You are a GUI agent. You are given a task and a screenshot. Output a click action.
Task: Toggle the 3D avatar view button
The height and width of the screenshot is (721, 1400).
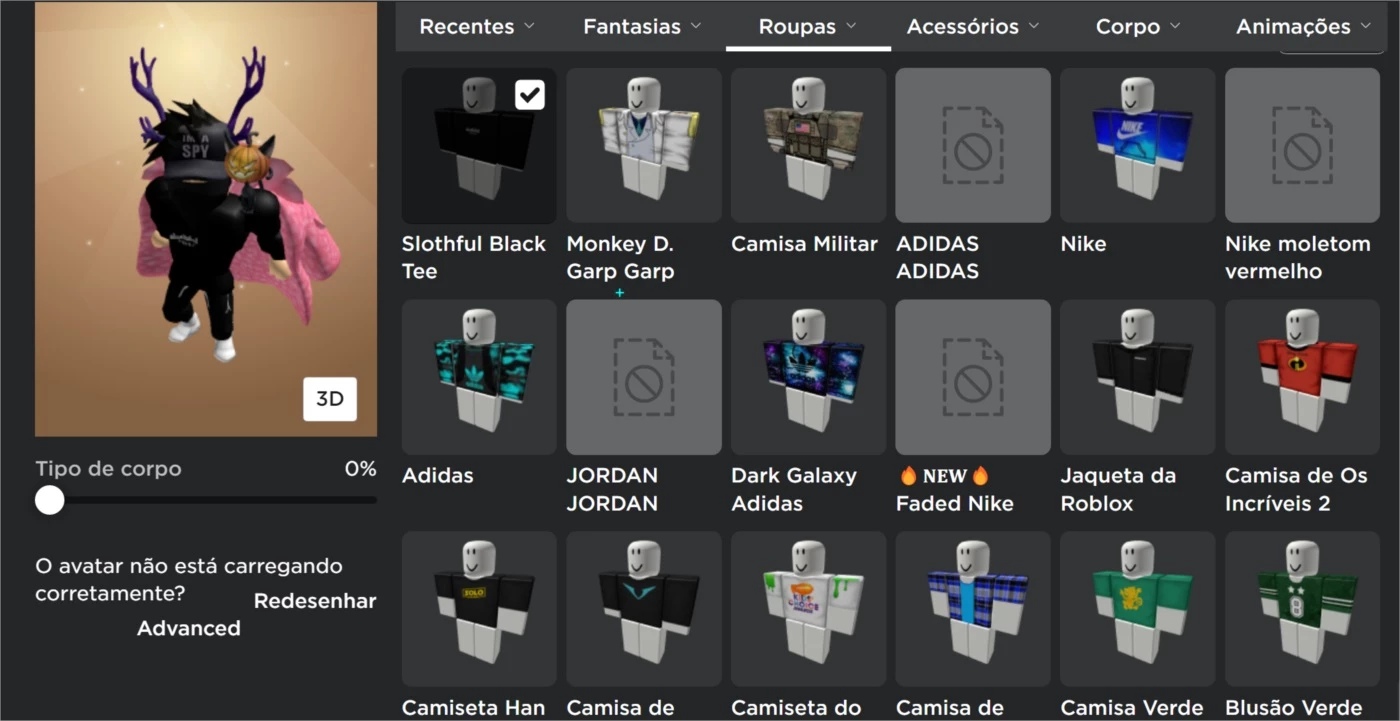(x=330, y=399)
